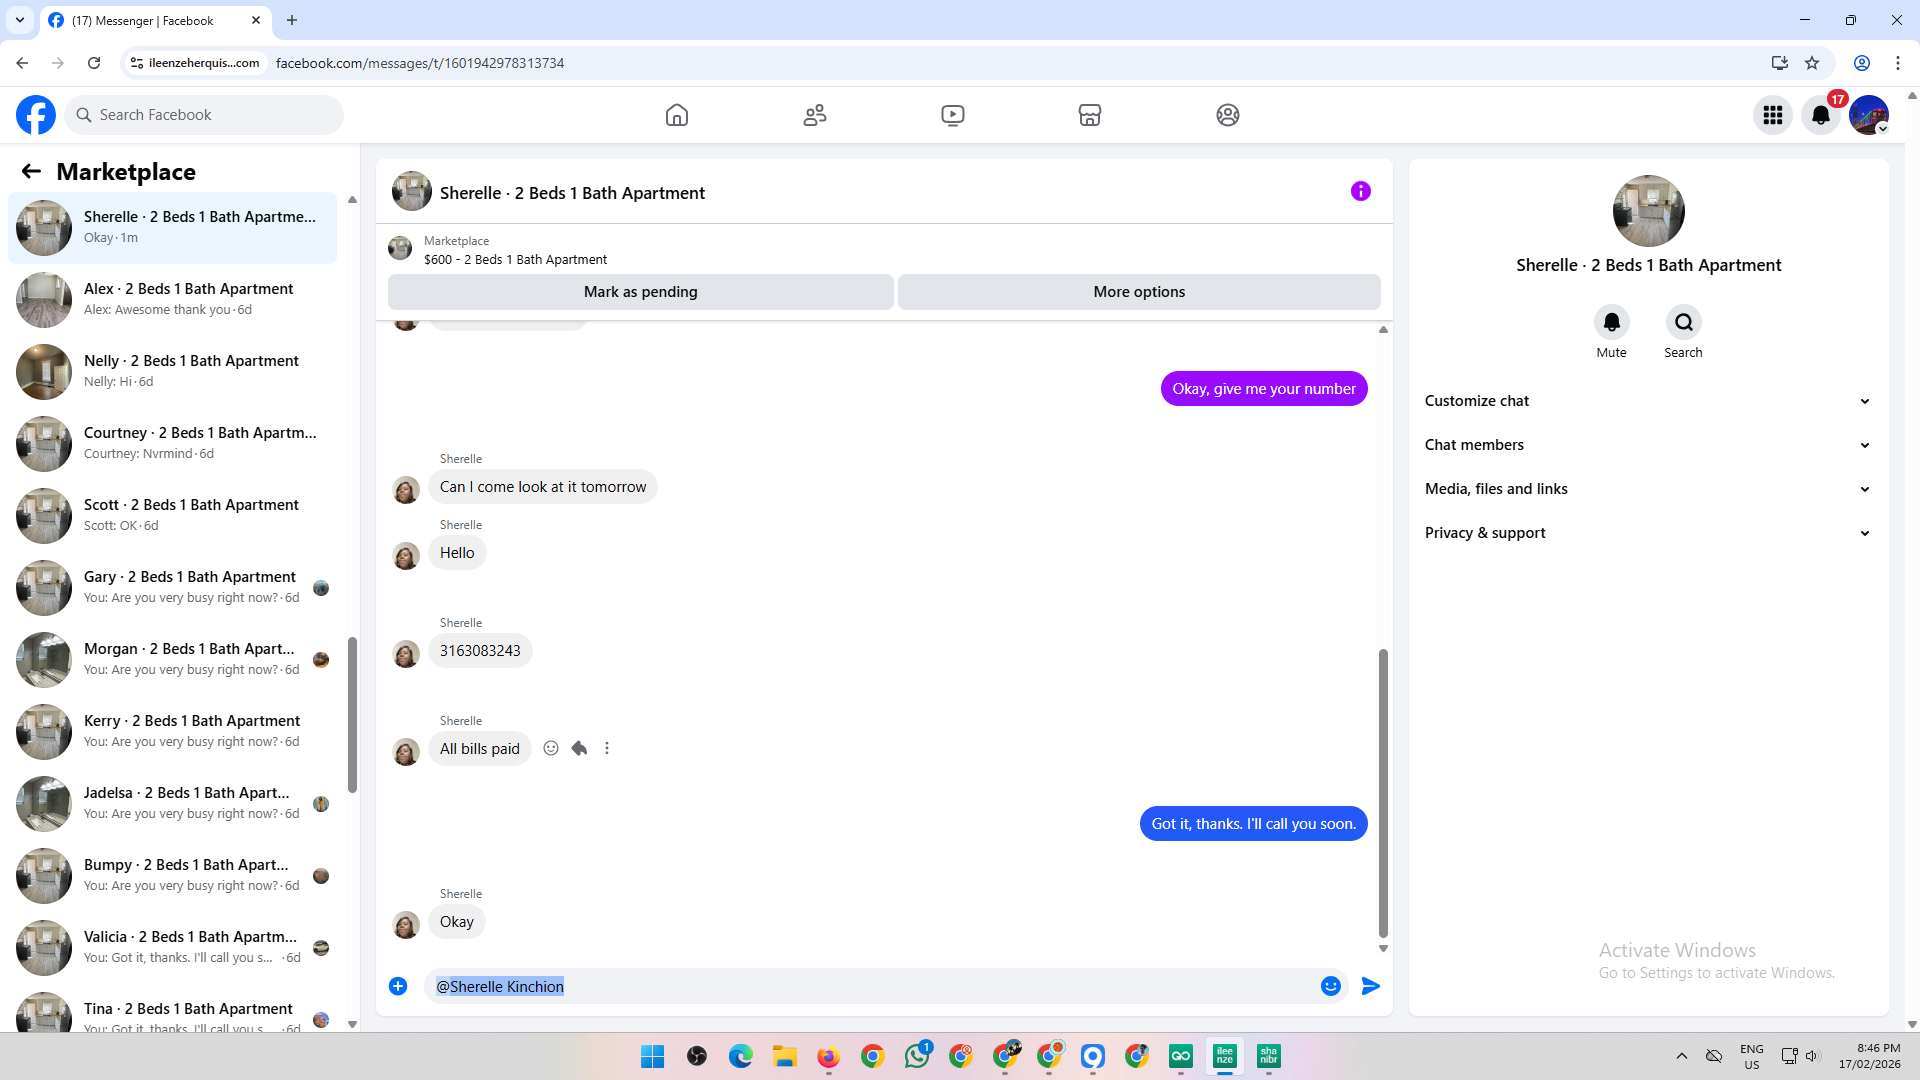Reply to the 'All bills paid' message
The height and width of the screenshot is (1080, 1920).
coord(579,748)
